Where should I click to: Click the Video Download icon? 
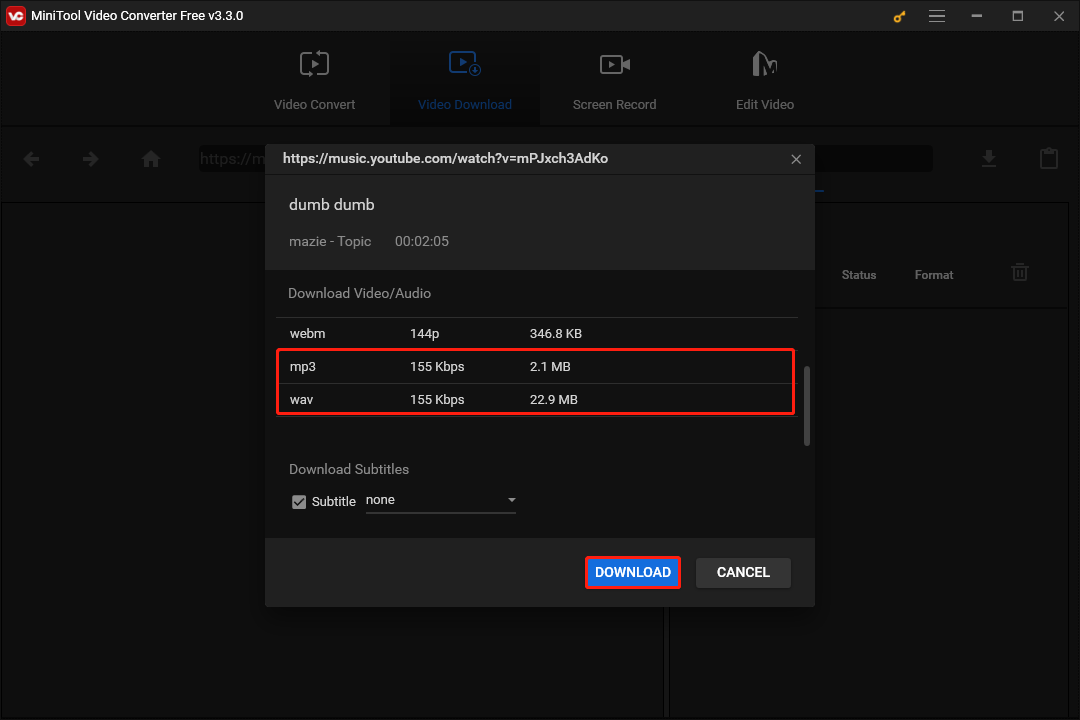(465, 63)
